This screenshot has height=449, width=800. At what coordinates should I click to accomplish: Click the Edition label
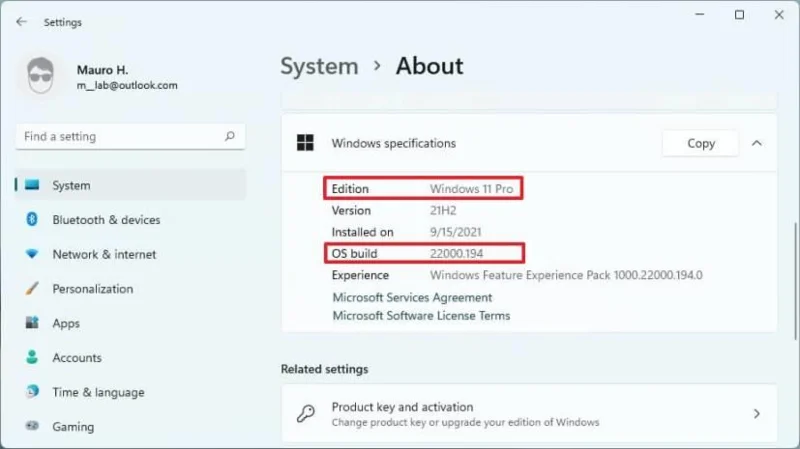click(x=349, y=189)
